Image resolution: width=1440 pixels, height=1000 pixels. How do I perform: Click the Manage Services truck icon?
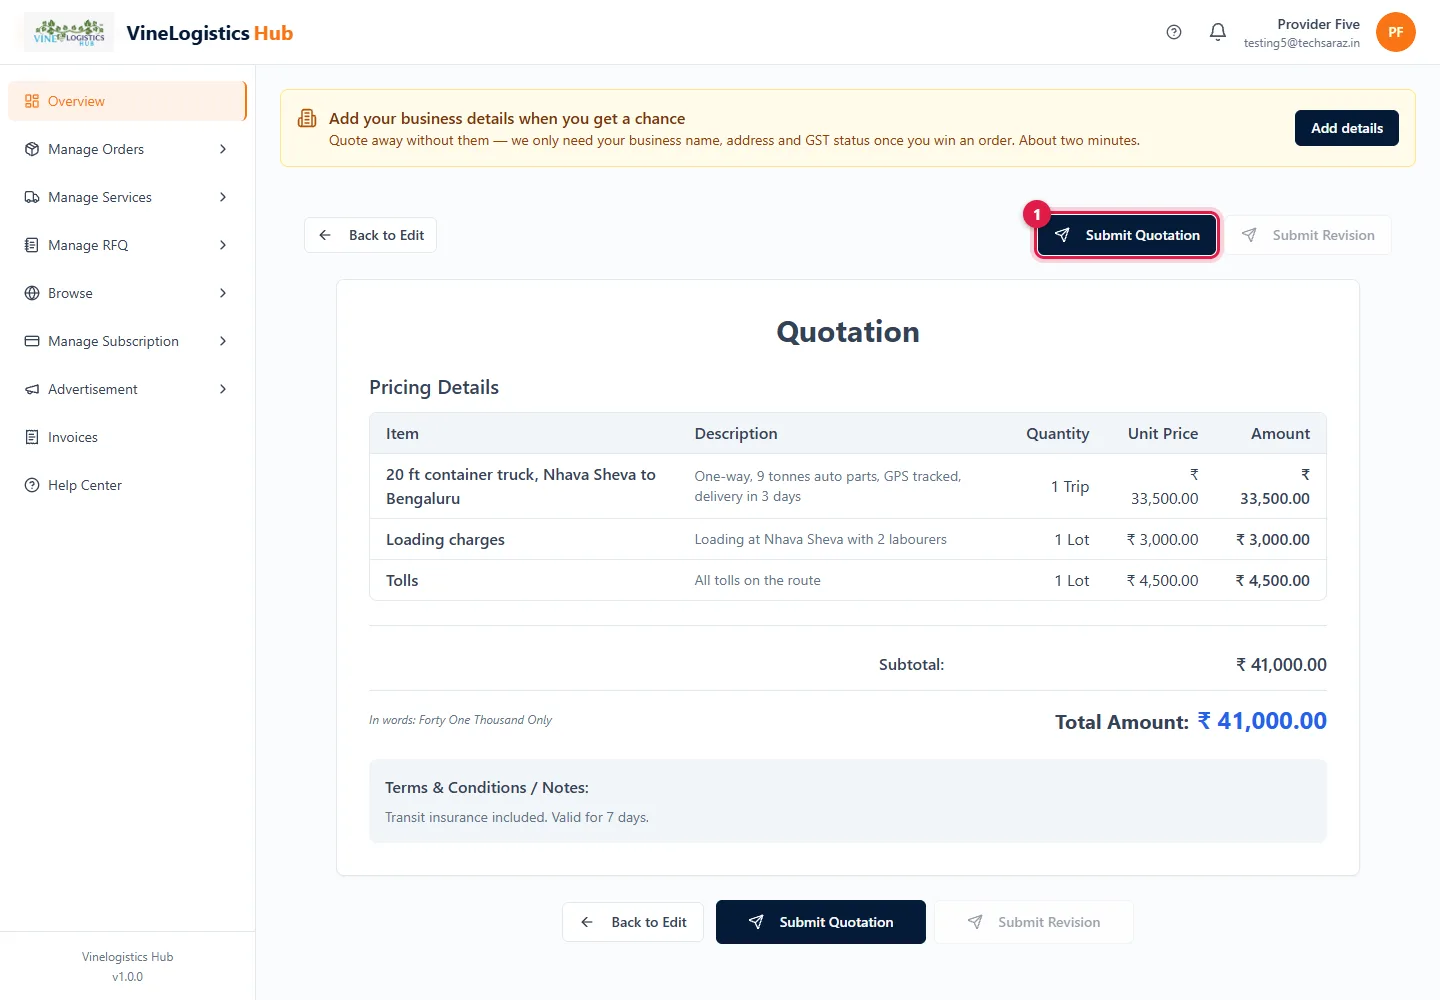click(x=32, y=197)
